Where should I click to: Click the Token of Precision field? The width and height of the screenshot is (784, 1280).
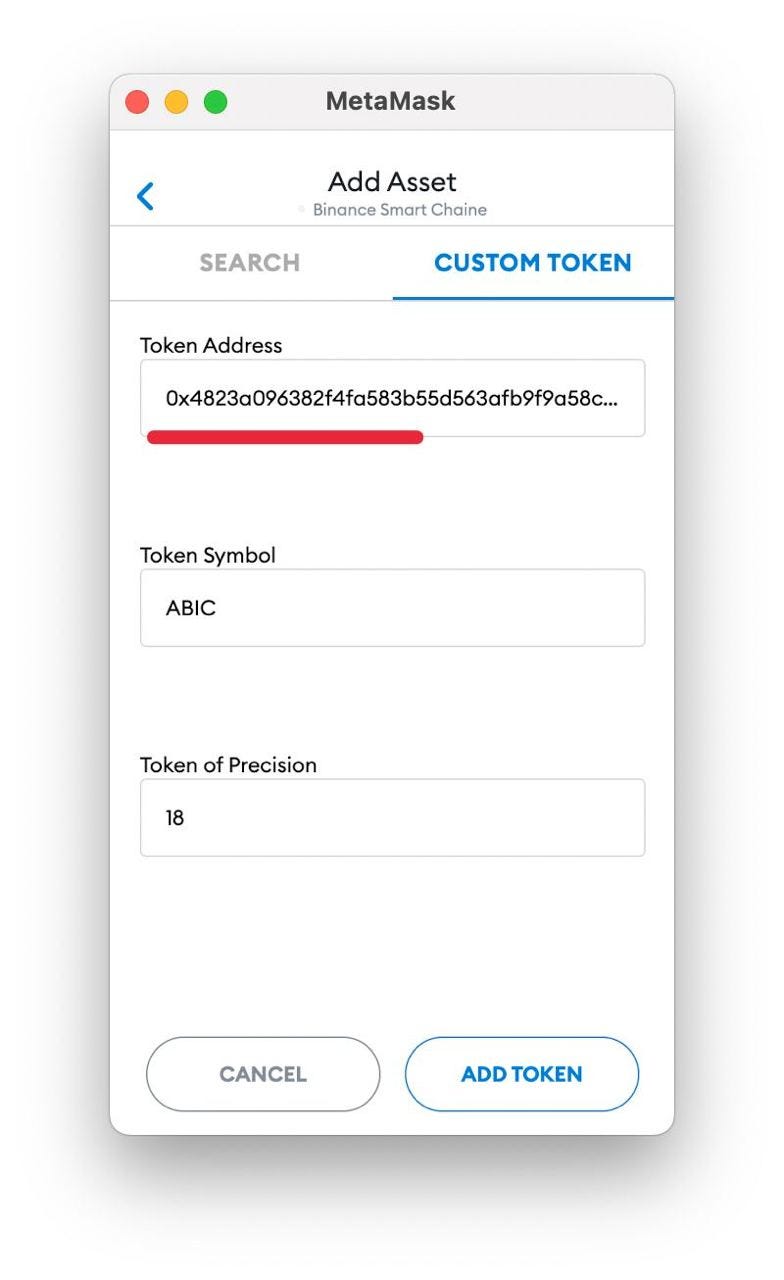coord(392,818)
